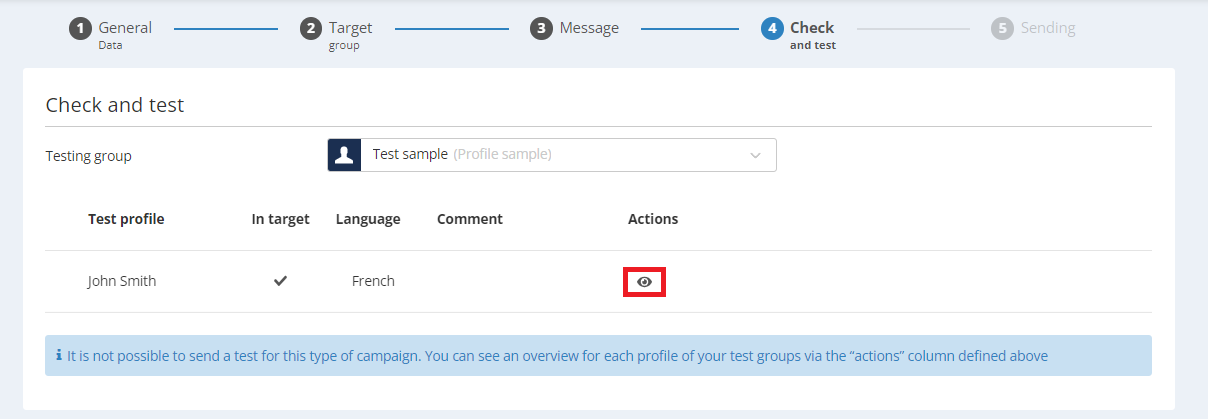Image resolution: width=1208 pixels, height=419 pixels.
Task: Click the Language column header
Action: click(368, 219)
